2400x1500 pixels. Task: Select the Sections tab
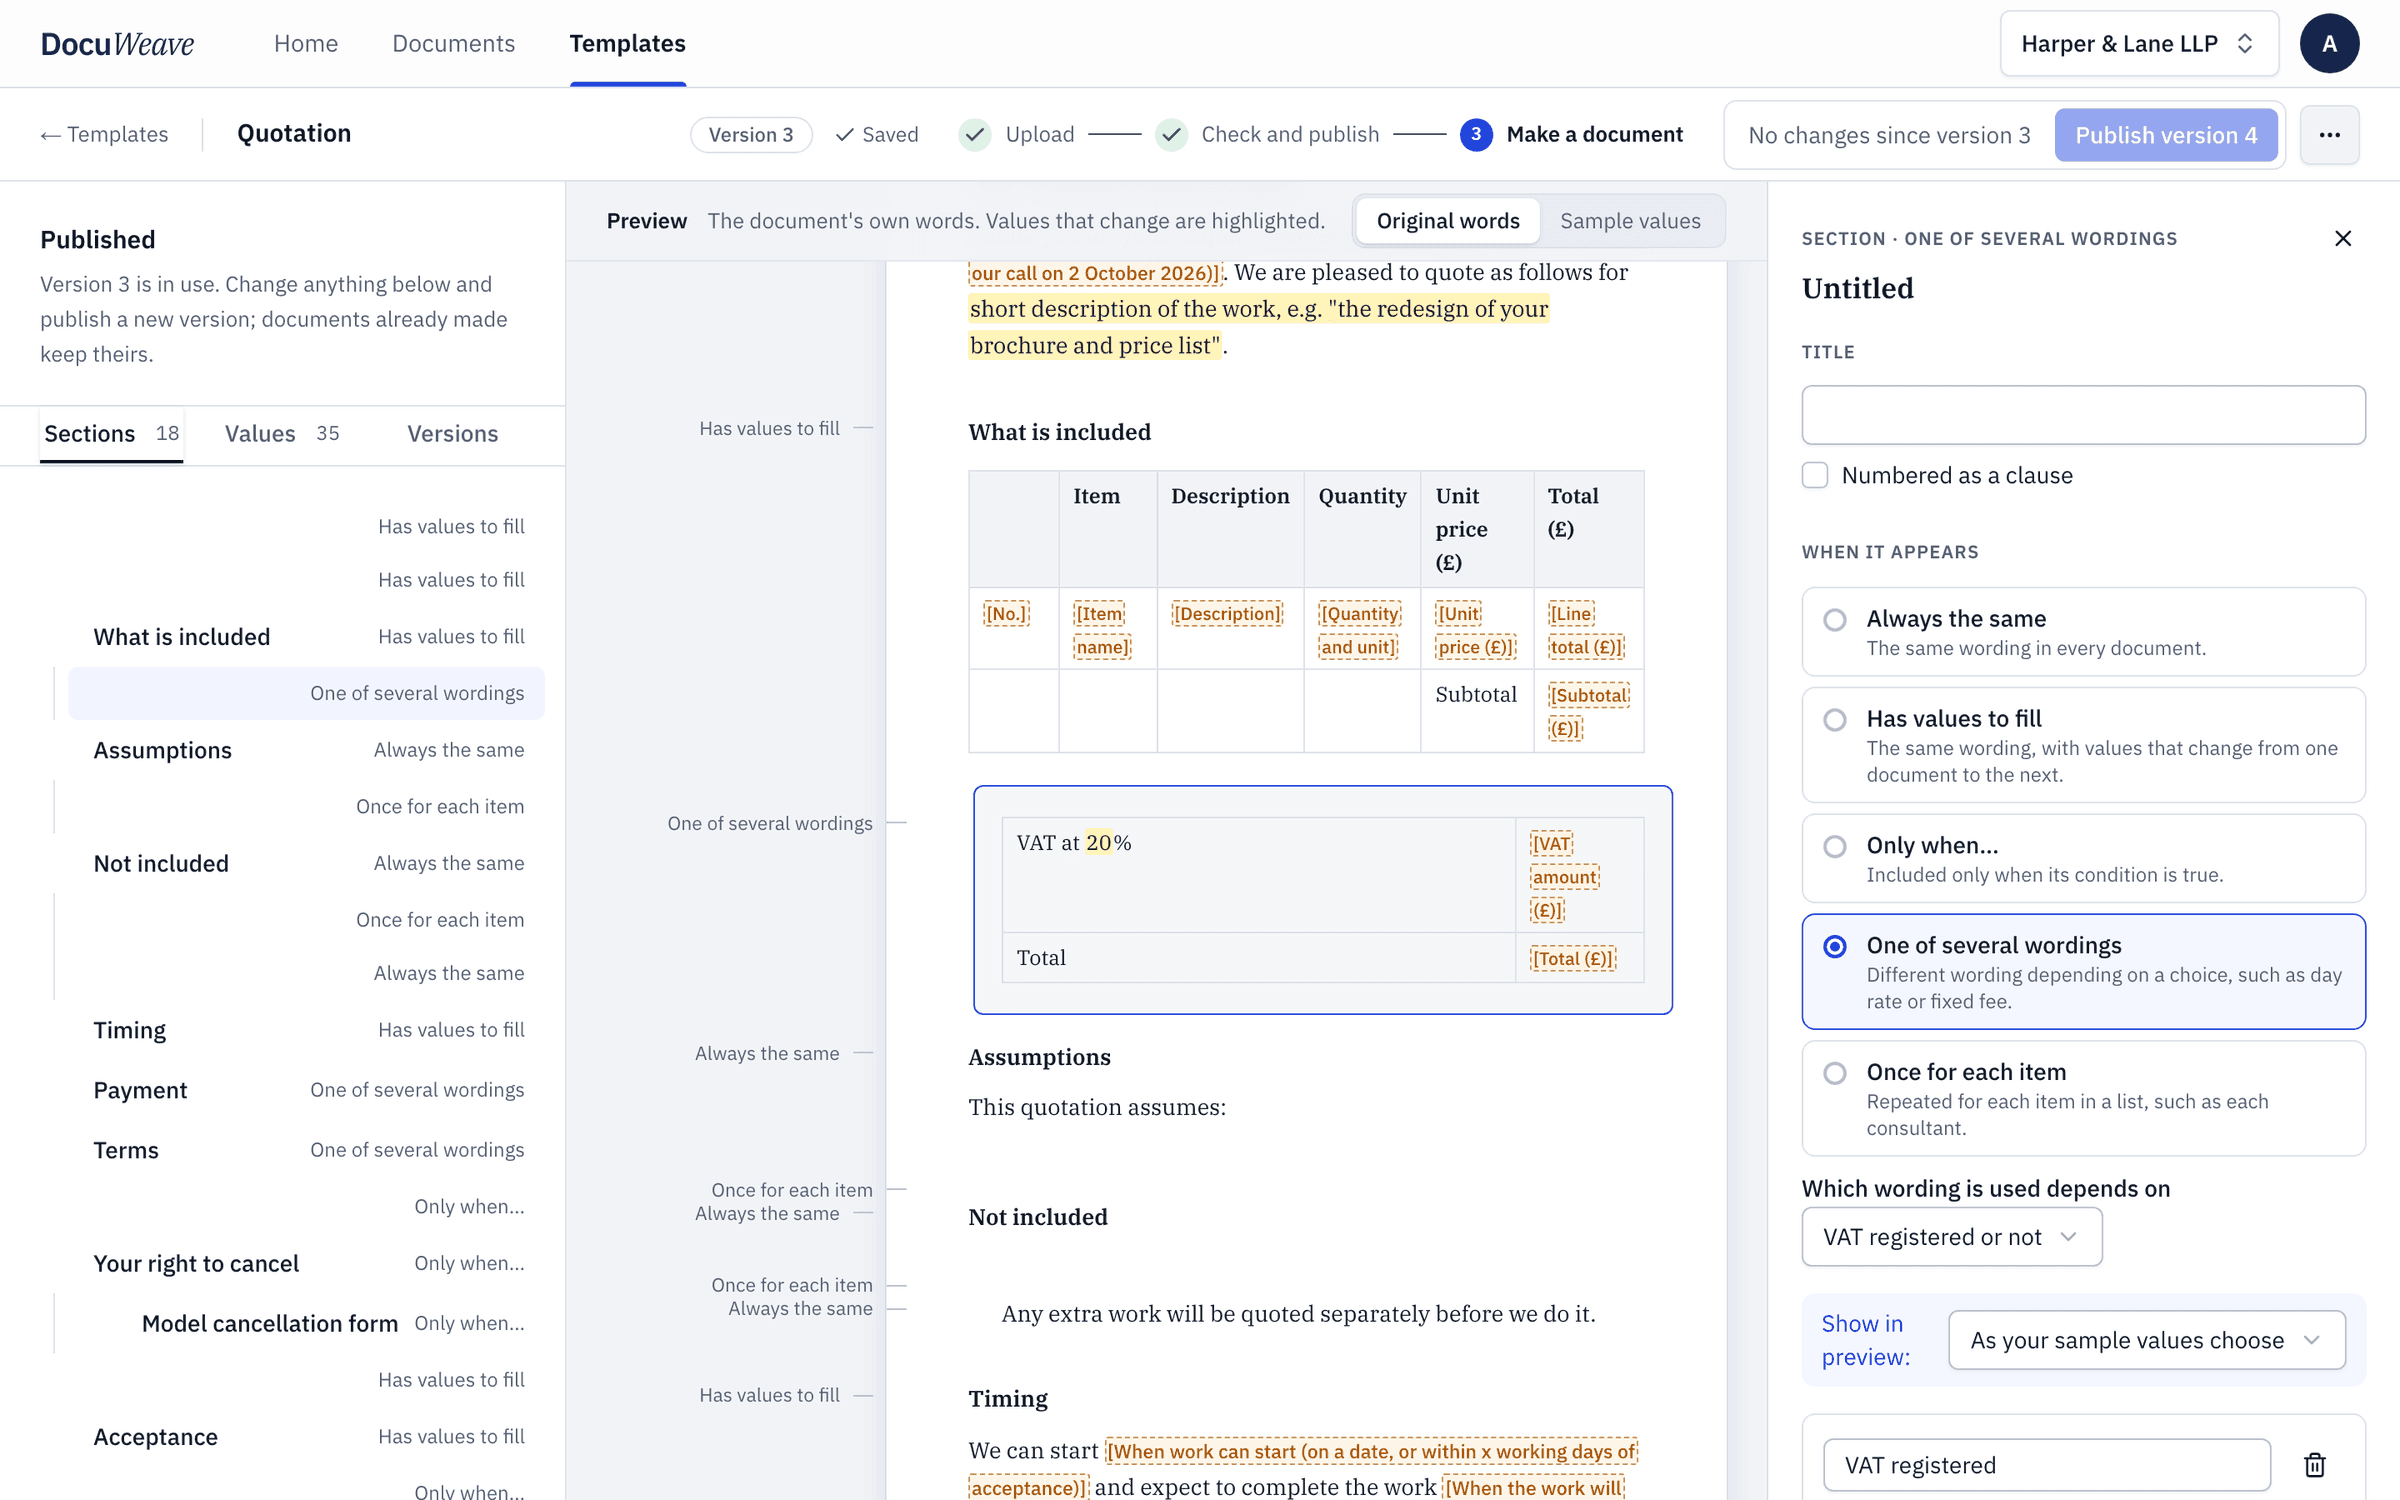[111, 434]
